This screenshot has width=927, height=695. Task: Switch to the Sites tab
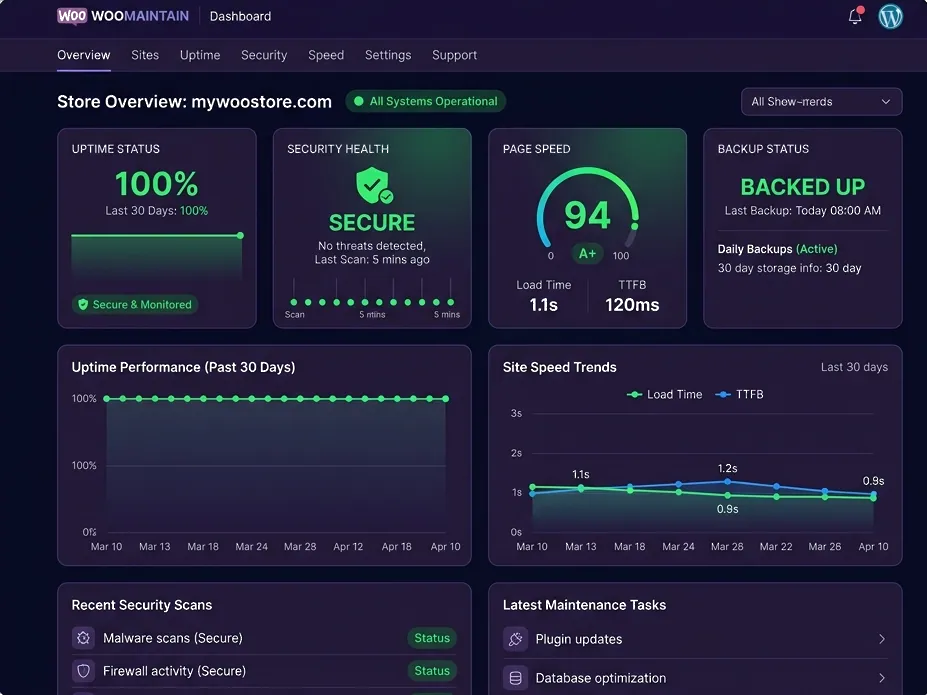click(145, 55)
